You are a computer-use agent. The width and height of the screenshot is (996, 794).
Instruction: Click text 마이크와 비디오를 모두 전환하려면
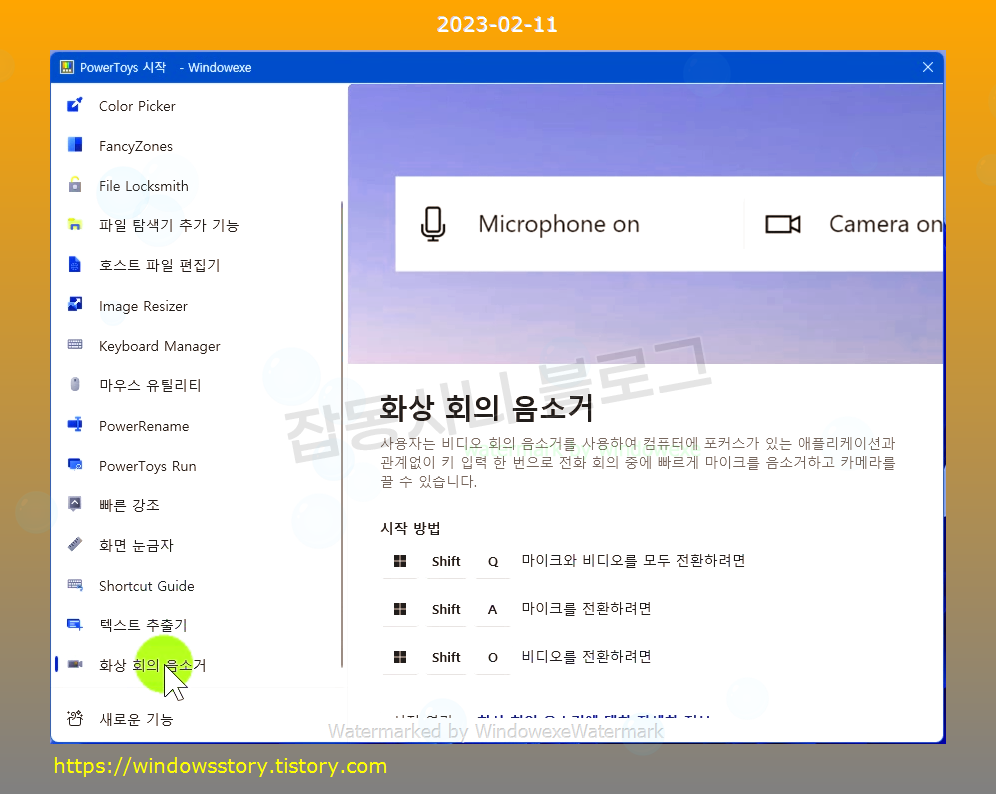(x=633, y=560)
